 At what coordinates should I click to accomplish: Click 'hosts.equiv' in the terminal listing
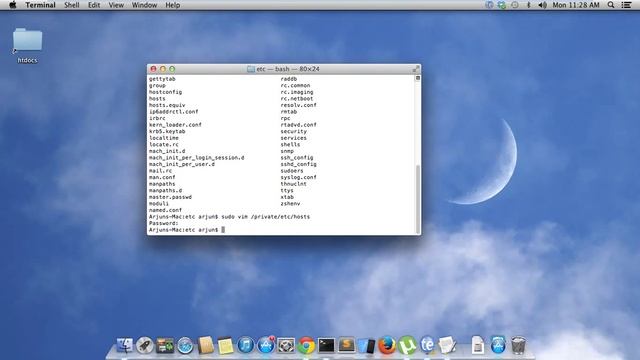167,105
